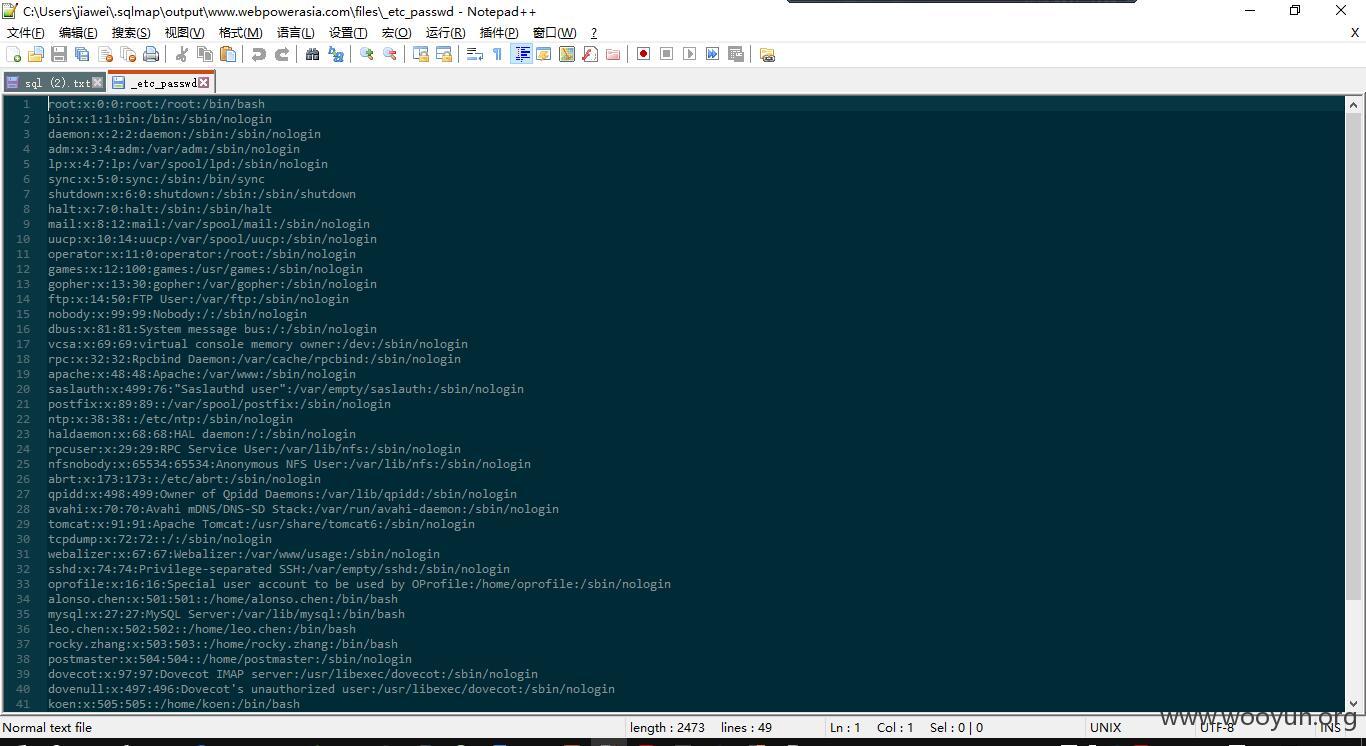Open the 文件(F) menu
Viewport: 1366px width, 746px height.
tap(26, 32)
